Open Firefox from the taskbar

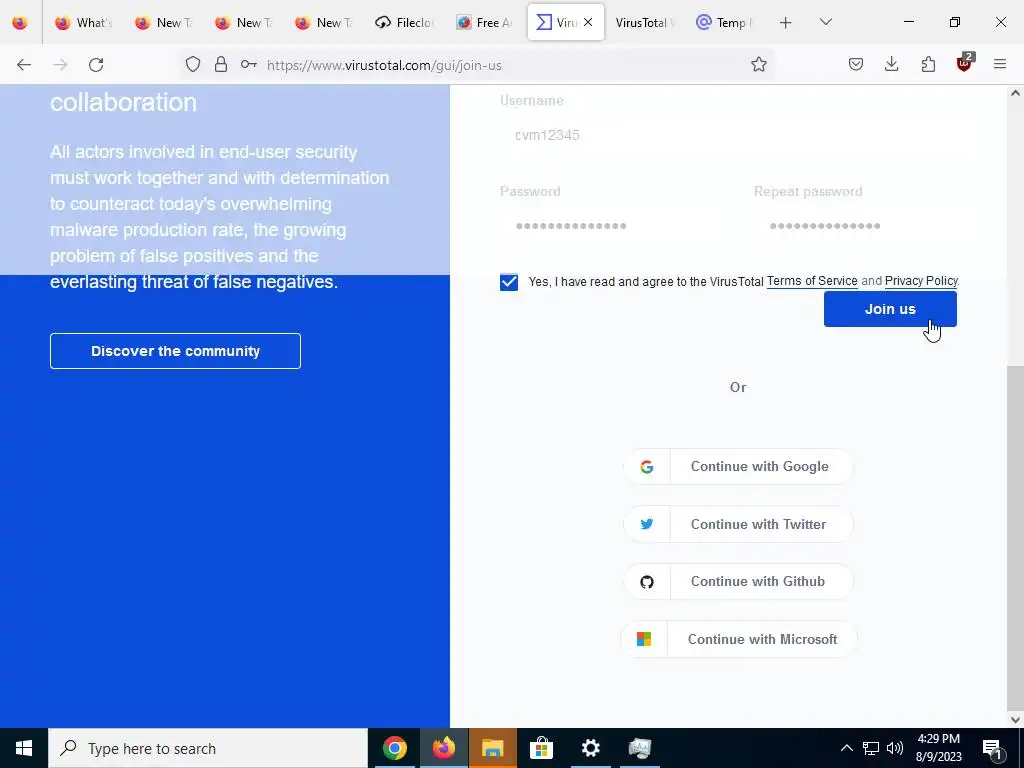pos(443,748)
